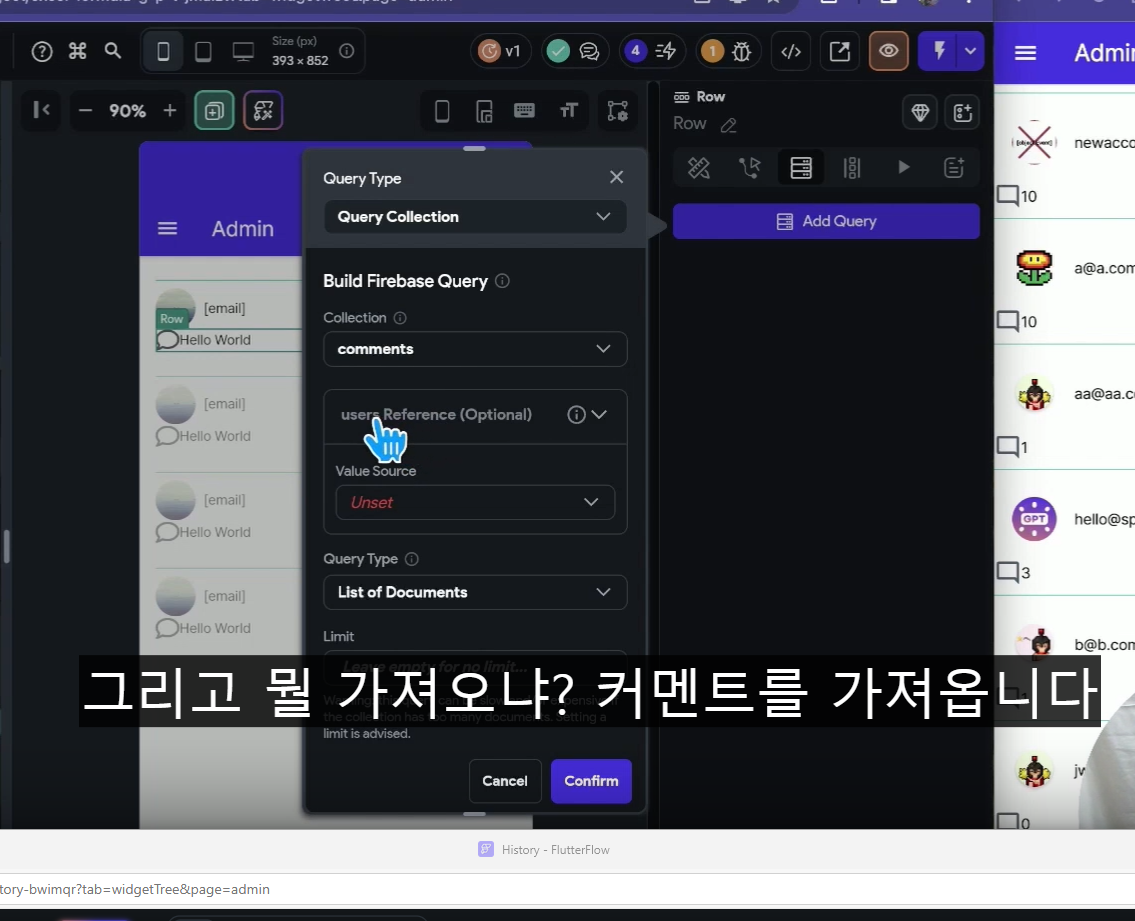Screen dimensions: 1135x921
Task: Toggle the text size scaling icon
Action: pyautogui.click(x=569, y=110)
